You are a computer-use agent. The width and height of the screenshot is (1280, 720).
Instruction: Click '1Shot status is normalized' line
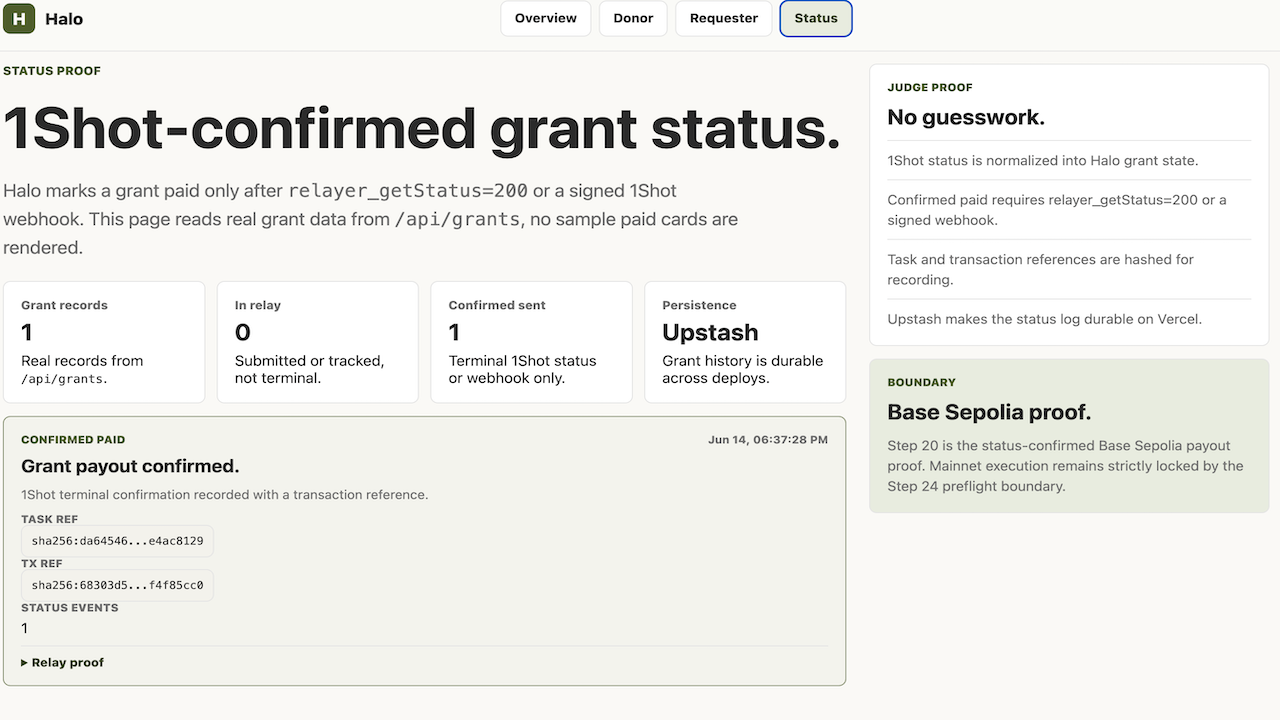click(1043, 160)
